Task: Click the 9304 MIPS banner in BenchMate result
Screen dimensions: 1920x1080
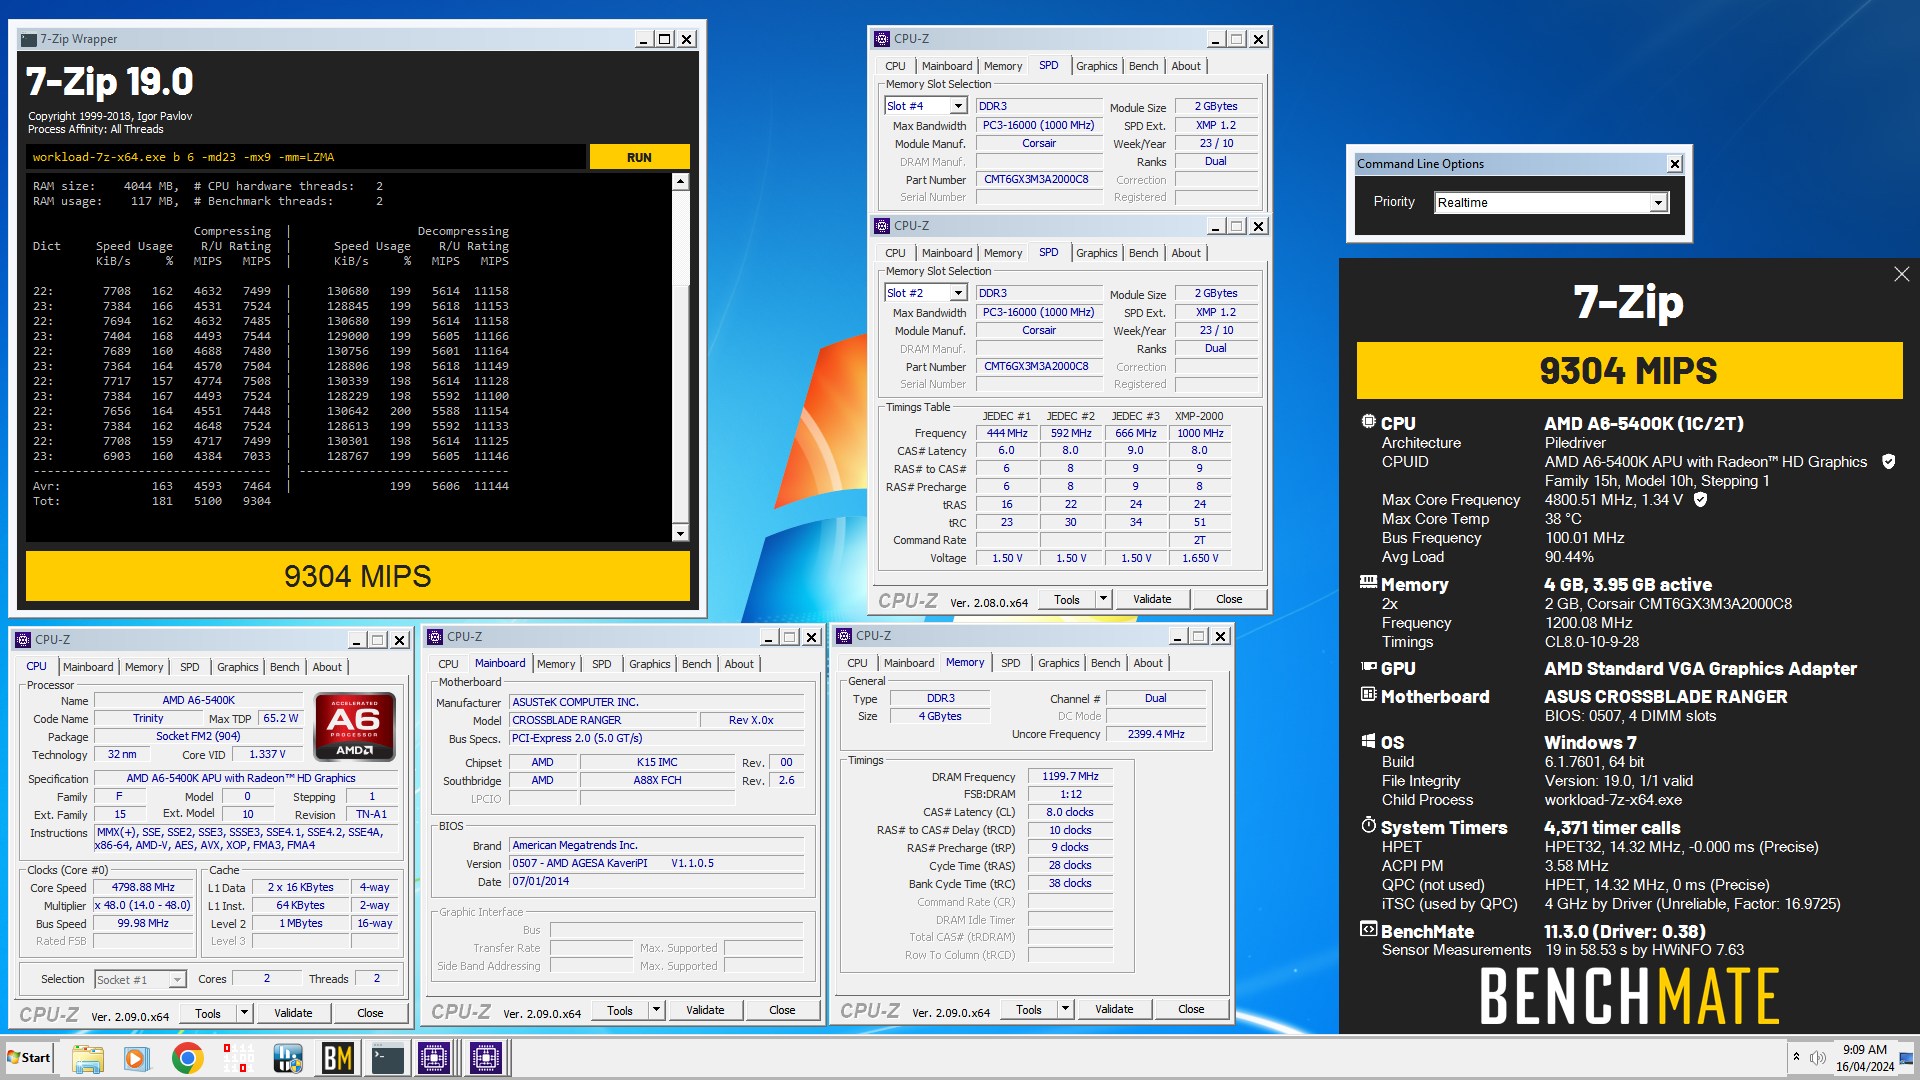Action: 1629,371
